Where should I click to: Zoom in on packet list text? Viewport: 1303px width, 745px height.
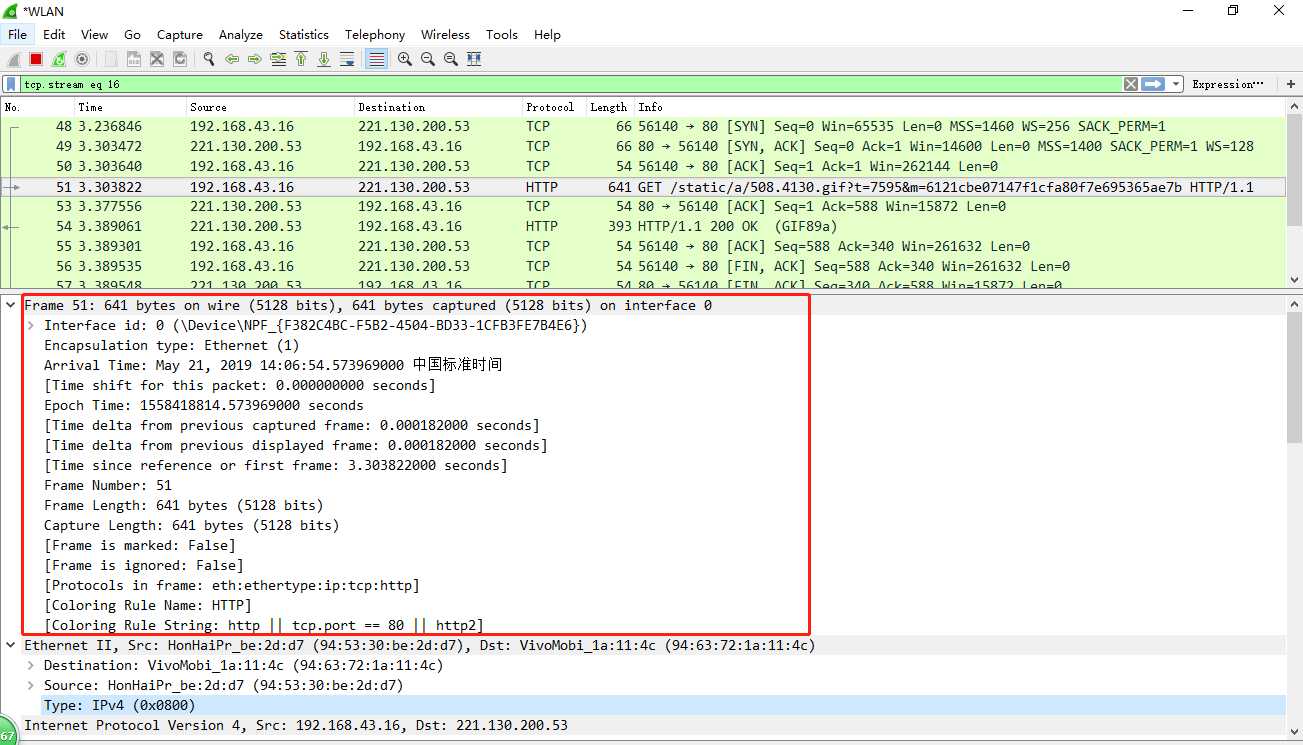pyautogui.click(x=405, y=59)
